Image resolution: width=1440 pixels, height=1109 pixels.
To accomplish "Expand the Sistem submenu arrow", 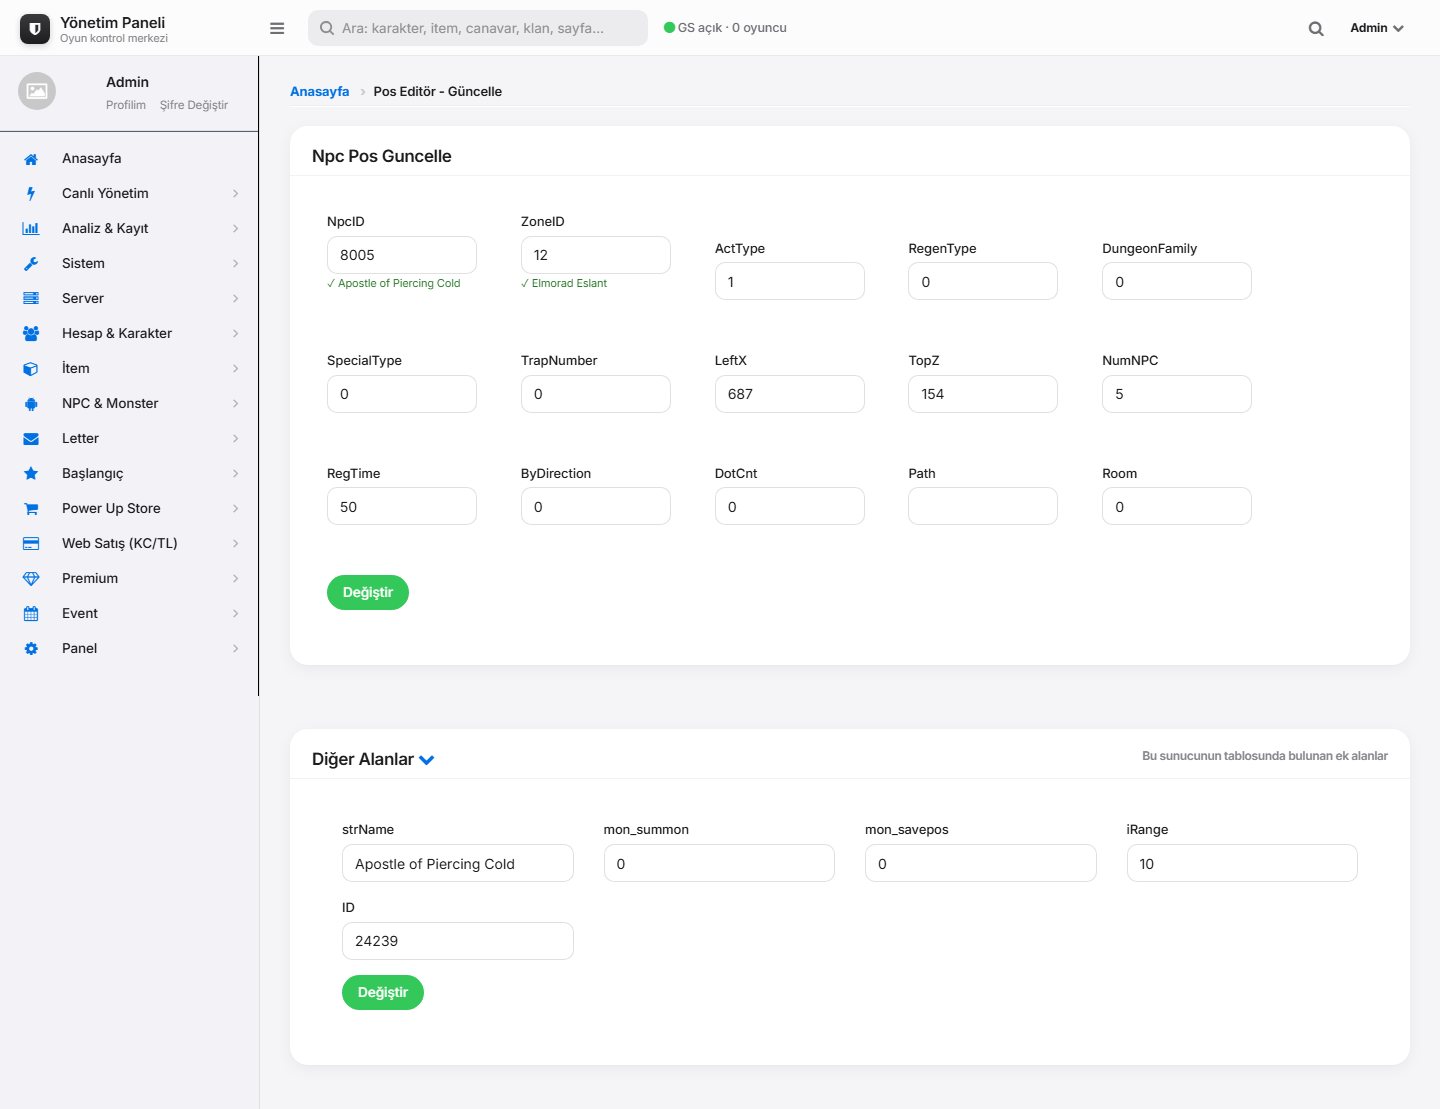I will [236, 264].
